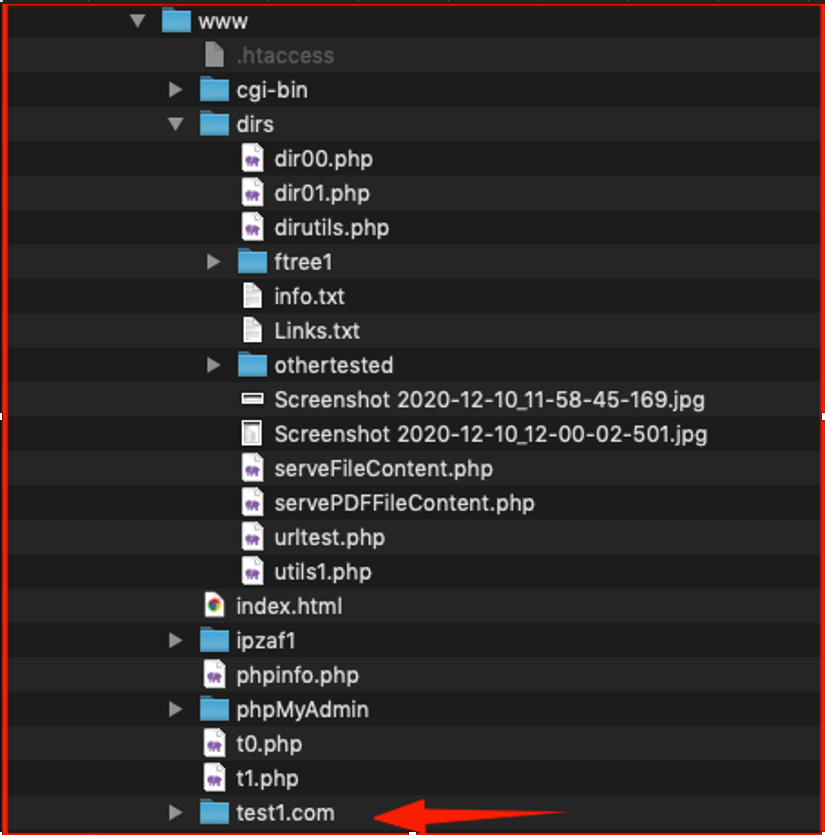Expand the test1.com folder

(x=175, y=812)
